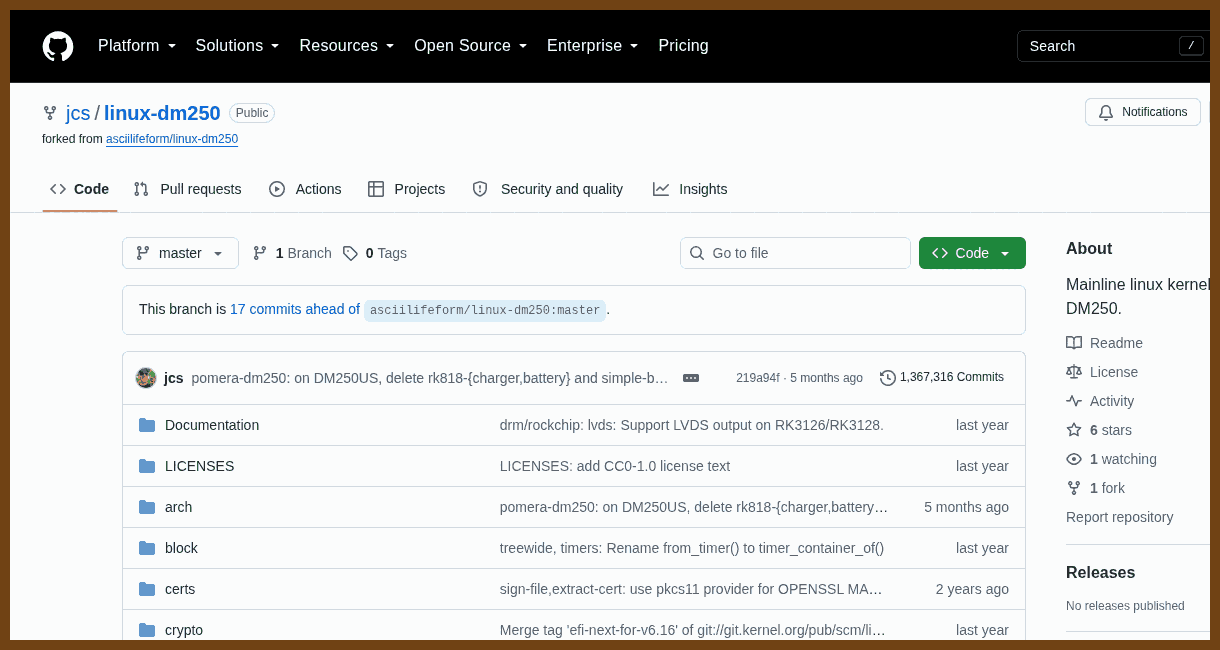Open the asciilifeform/linux-dm250 forked-from link
Viewport: 1220px width, 650px height.
point(172,139)
